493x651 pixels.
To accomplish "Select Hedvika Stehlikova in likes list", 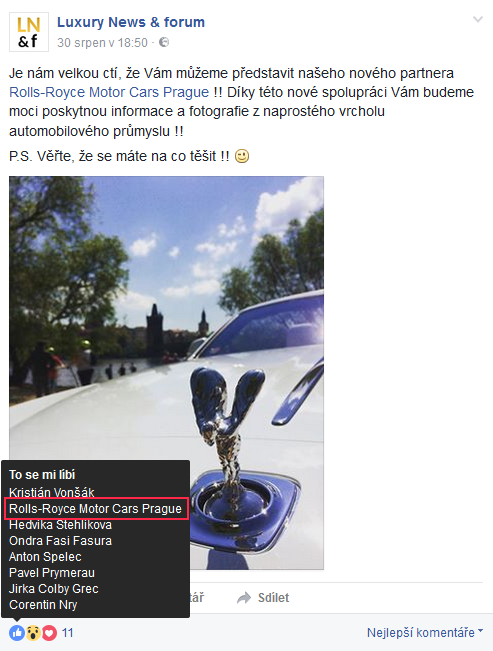I will [60, 525].
